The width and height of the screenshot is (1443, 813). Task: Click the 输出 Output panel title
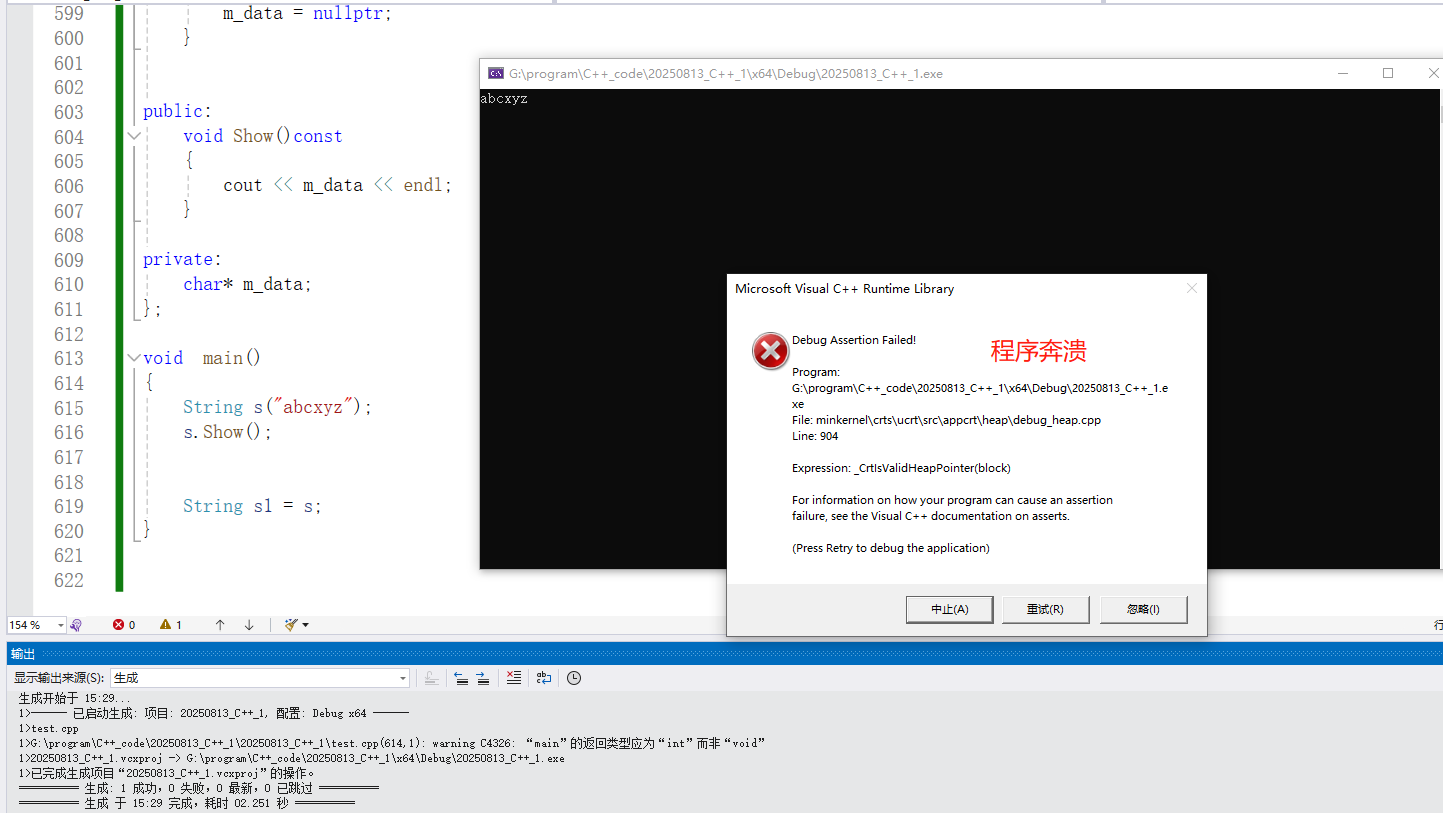pyautogui.click(x=22, y=654)
